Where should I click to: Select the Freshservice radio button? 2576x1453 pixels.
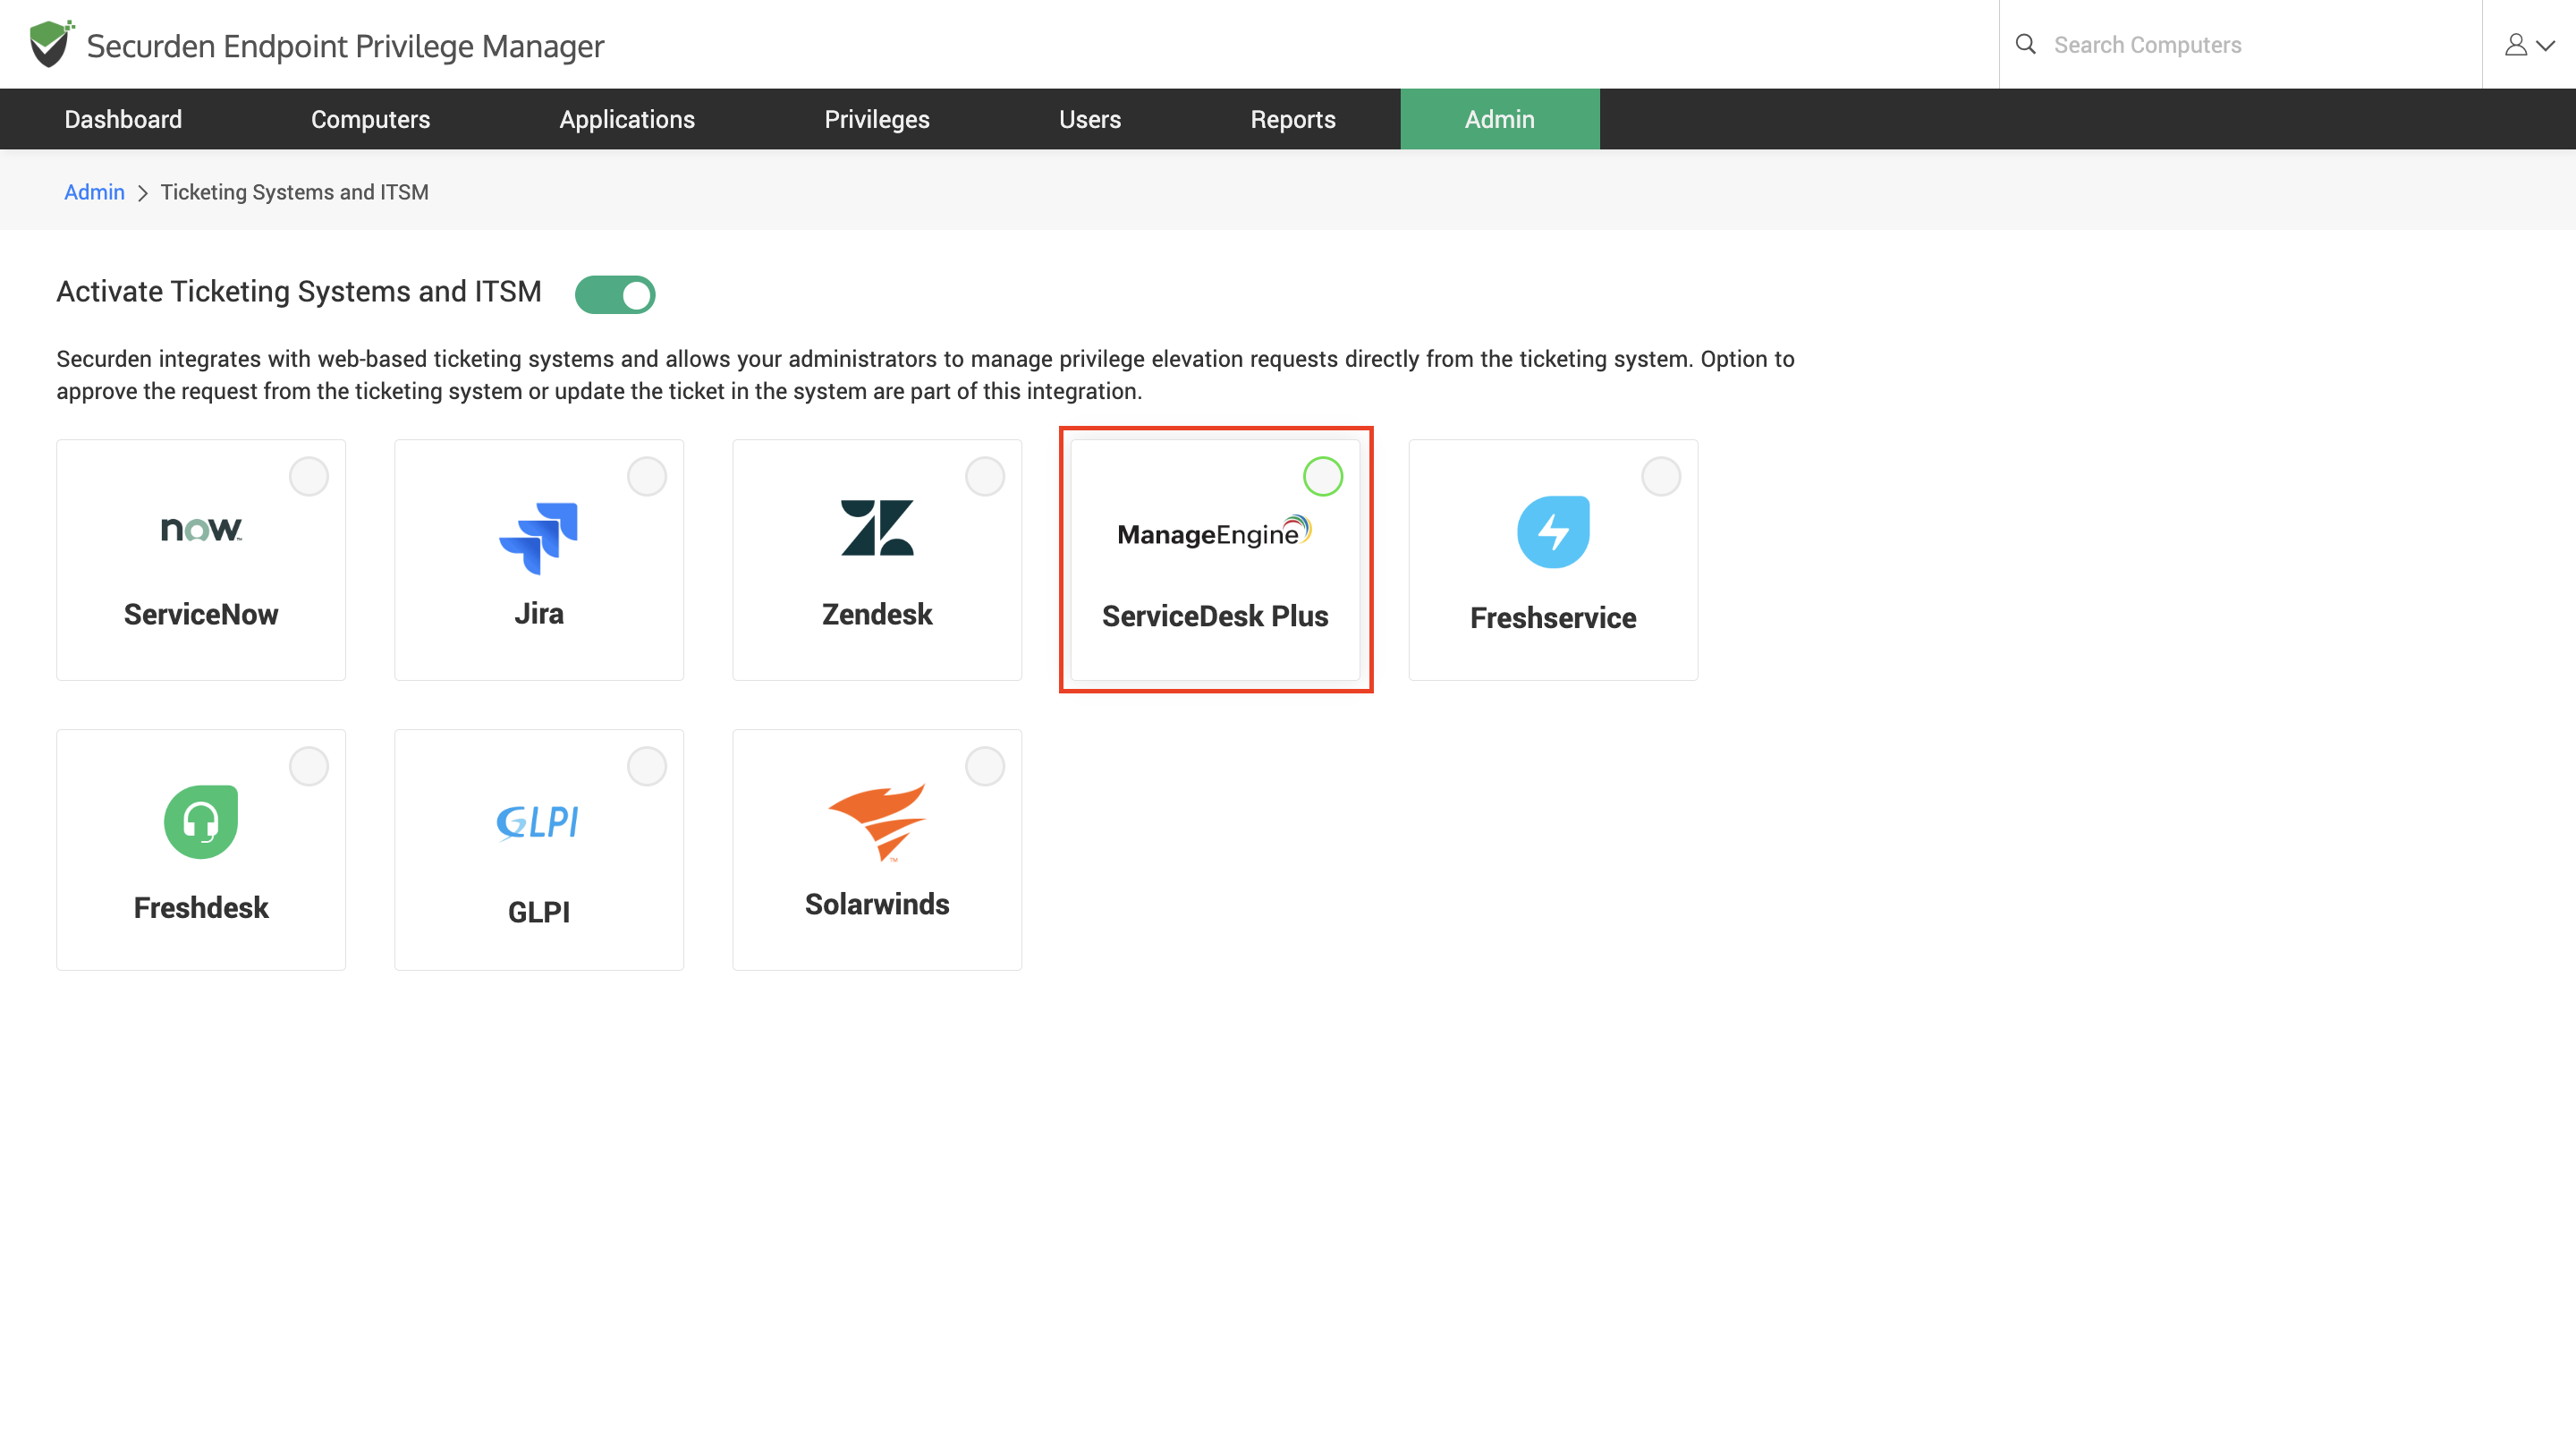click(1661, 476)
